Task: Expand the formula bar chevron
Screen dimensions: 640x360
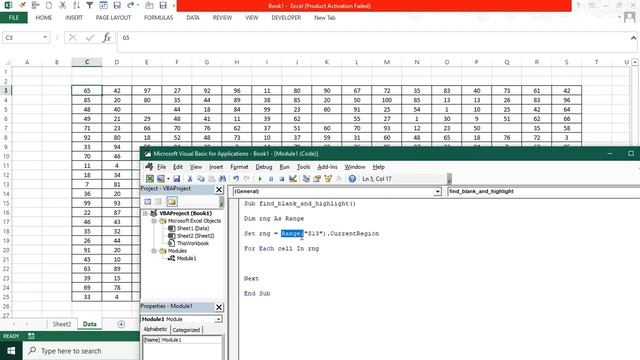Action: point(633,38)
